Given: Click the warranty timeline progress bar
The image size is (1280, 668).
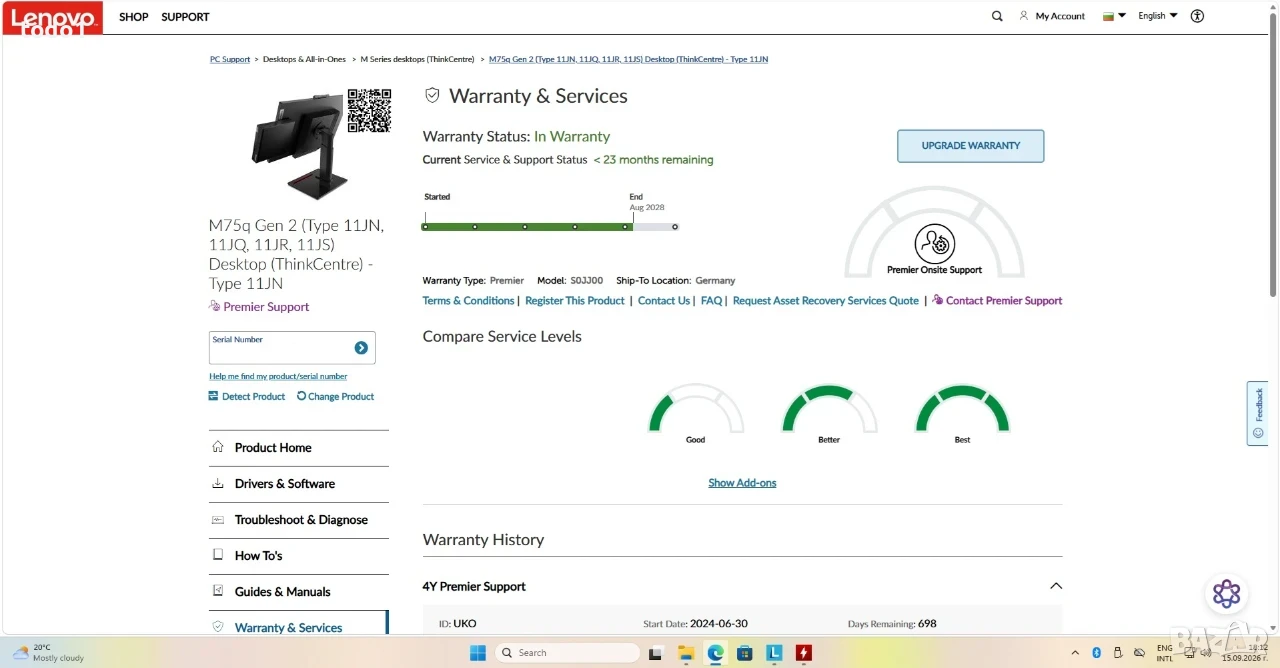Looking at the screenshot, I should point(550,227).
